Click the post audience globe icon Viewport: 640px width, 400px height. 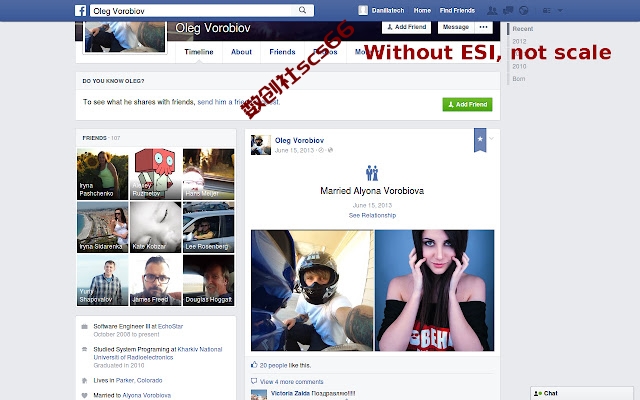pyautogui.click(x=330, y=150)
